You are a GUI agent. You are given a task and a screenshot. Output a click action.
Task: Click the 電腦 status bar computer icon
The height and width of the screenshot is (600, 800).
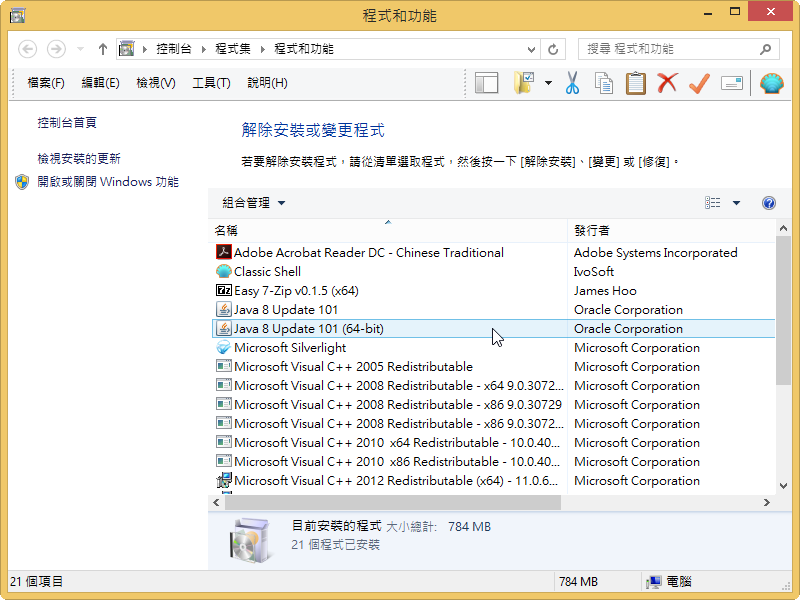click(x=654, y=582)
